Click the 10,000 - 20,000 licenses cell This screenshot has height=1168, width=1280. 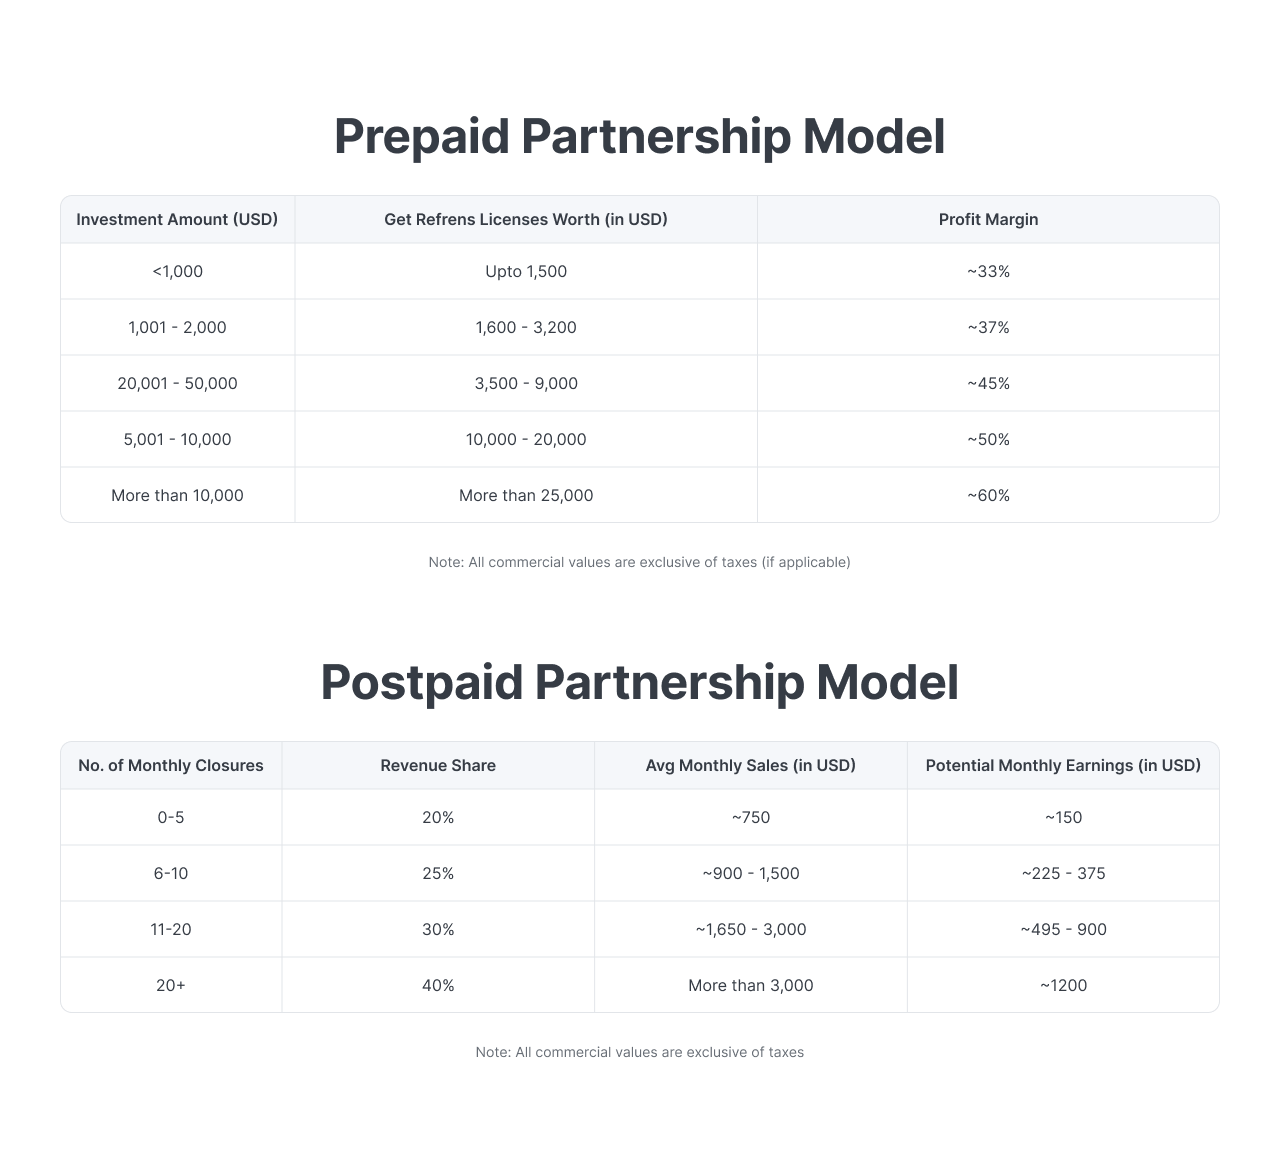525,439
